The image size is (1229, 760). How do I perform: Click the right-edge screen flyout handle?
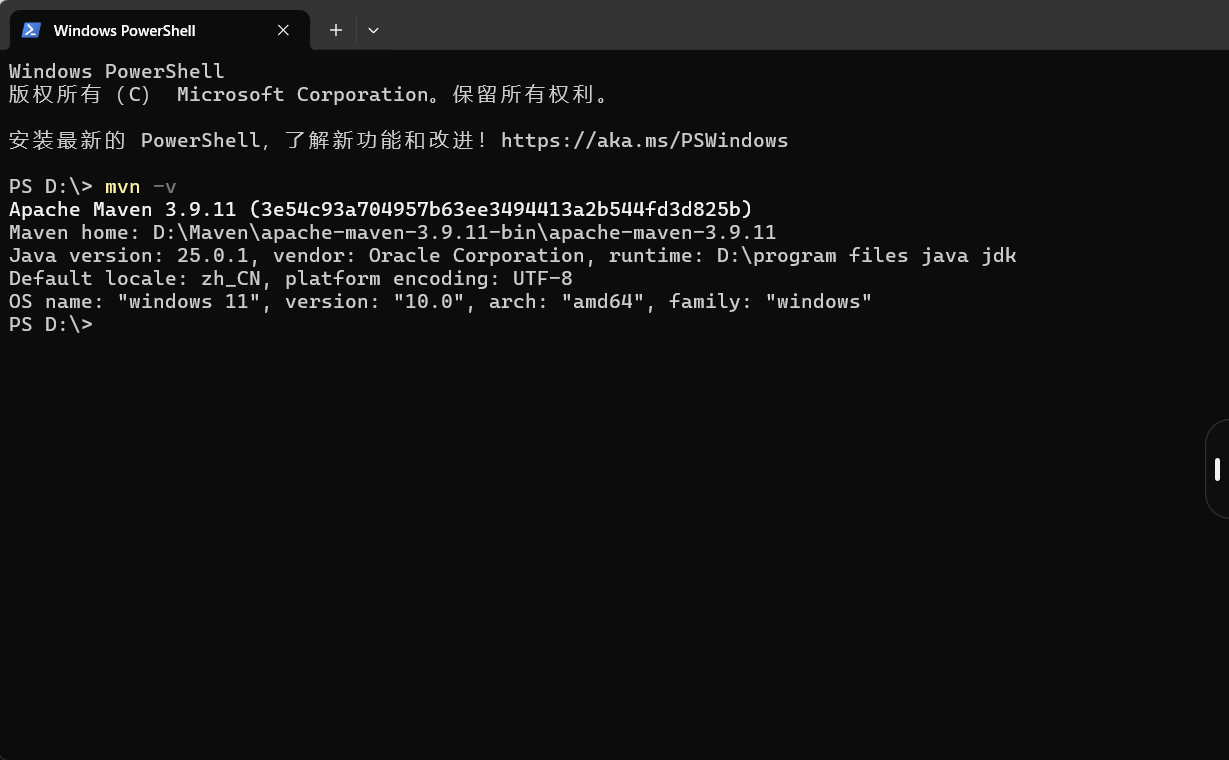click(x=1217, y=468)
